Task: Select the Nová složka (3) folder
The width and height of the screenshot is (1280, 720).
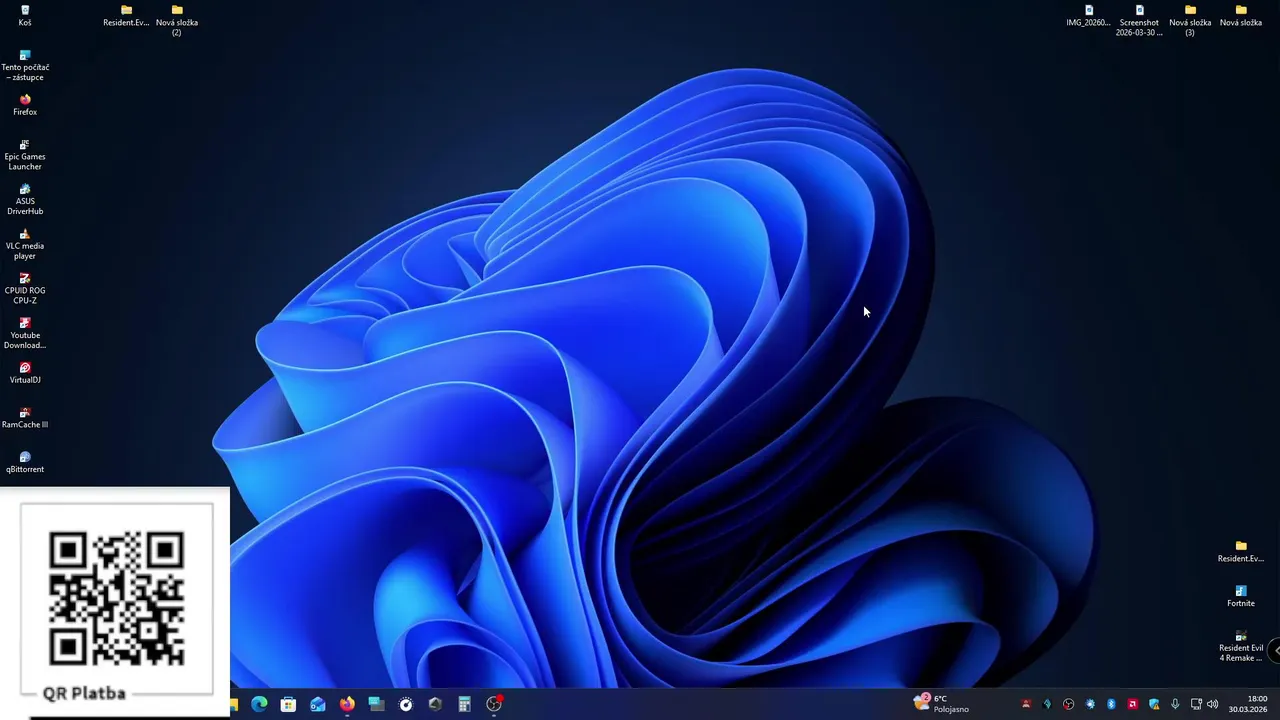Action: coord(1190,20)
